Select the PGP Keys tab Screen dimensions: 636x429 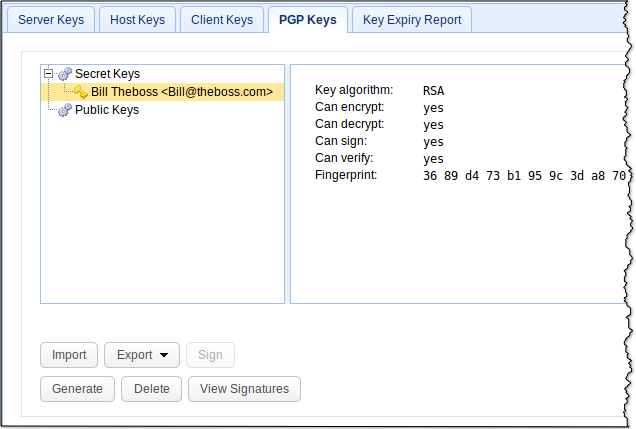307,19
